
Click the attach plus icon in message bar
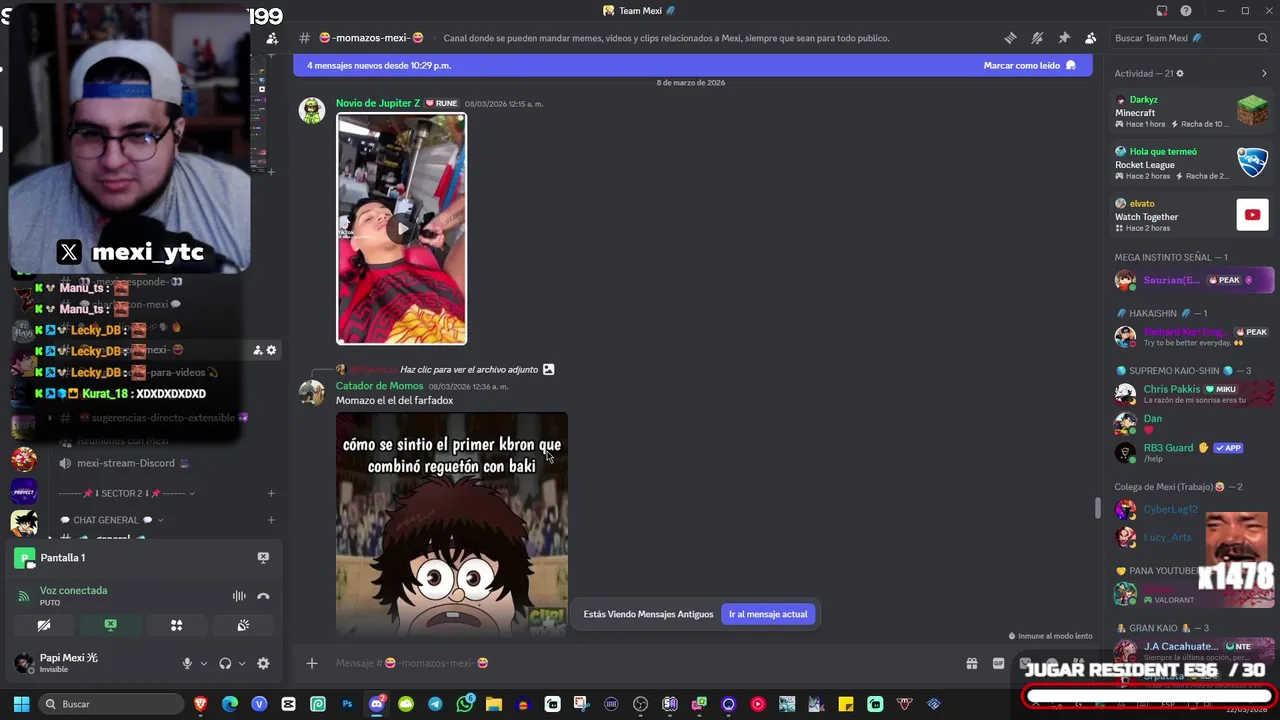click(x=312, y=663)
